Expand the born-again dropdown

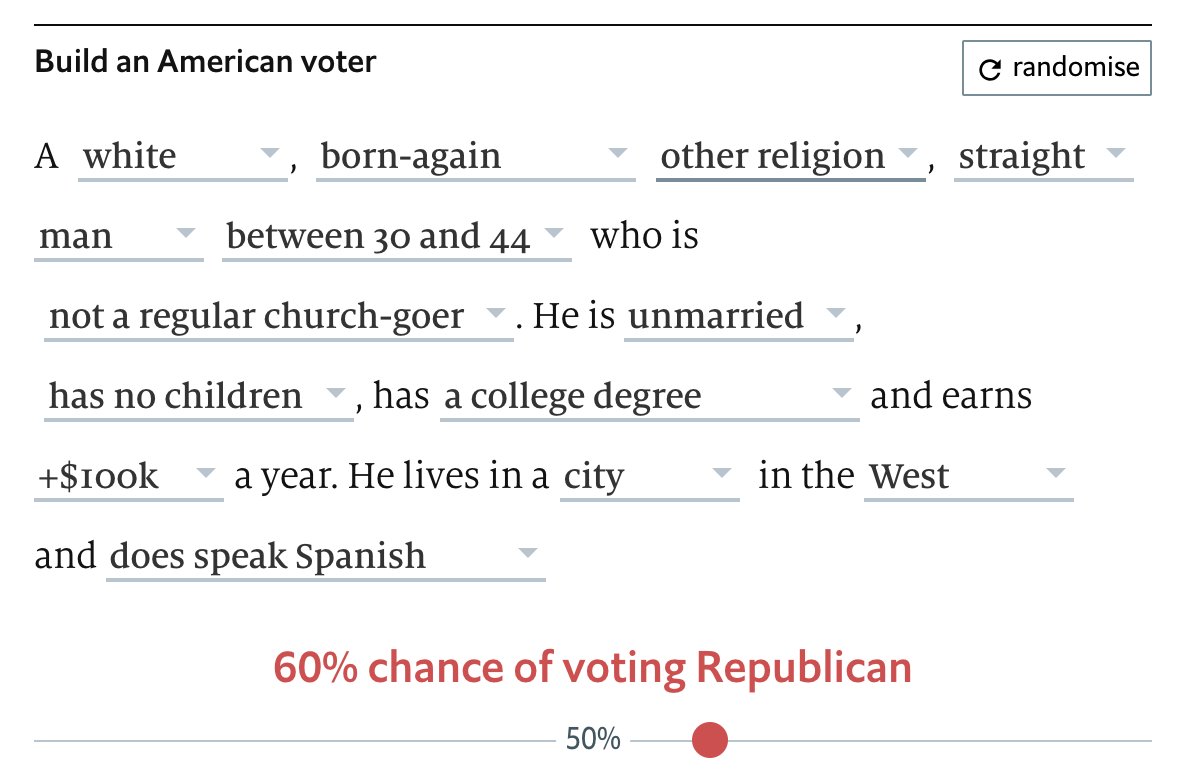point(475,157)
